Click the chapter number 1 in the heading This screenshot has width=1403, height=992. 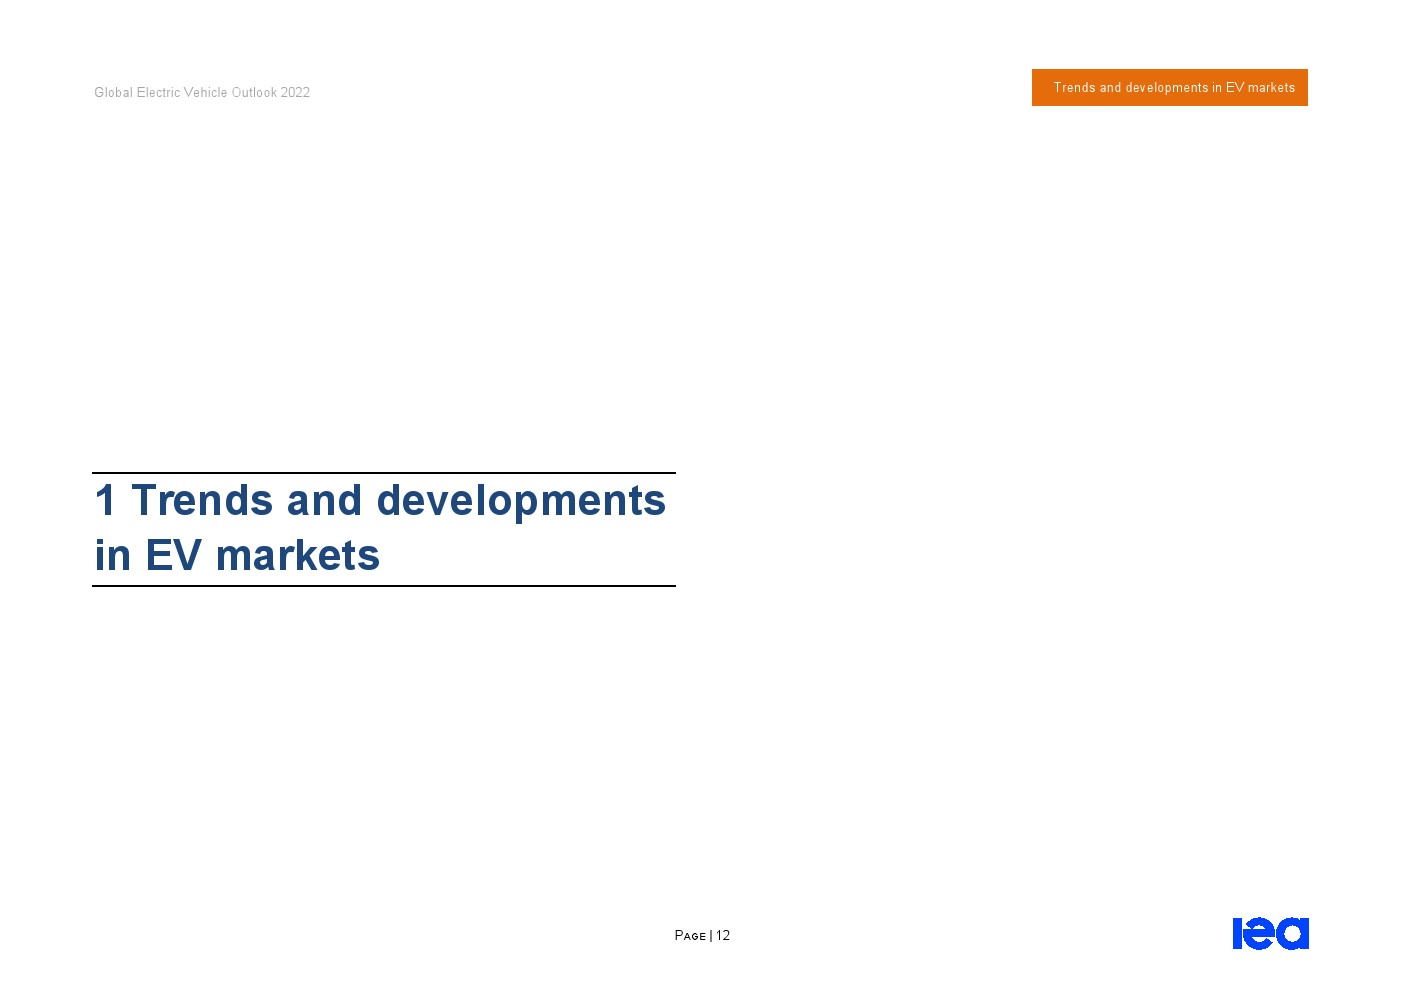pyautogui.click(x=105, y=501)
